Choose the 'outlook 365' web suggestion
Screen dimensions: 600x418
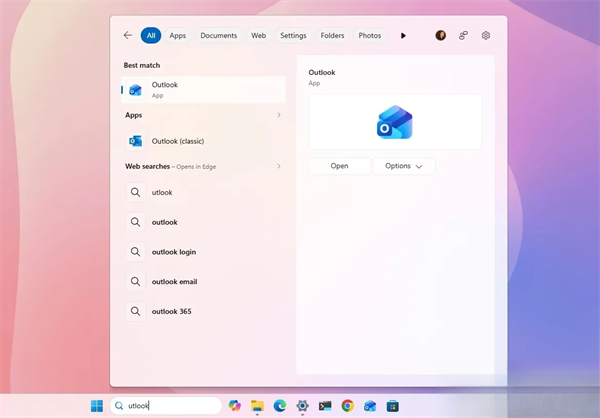point(203,311)
